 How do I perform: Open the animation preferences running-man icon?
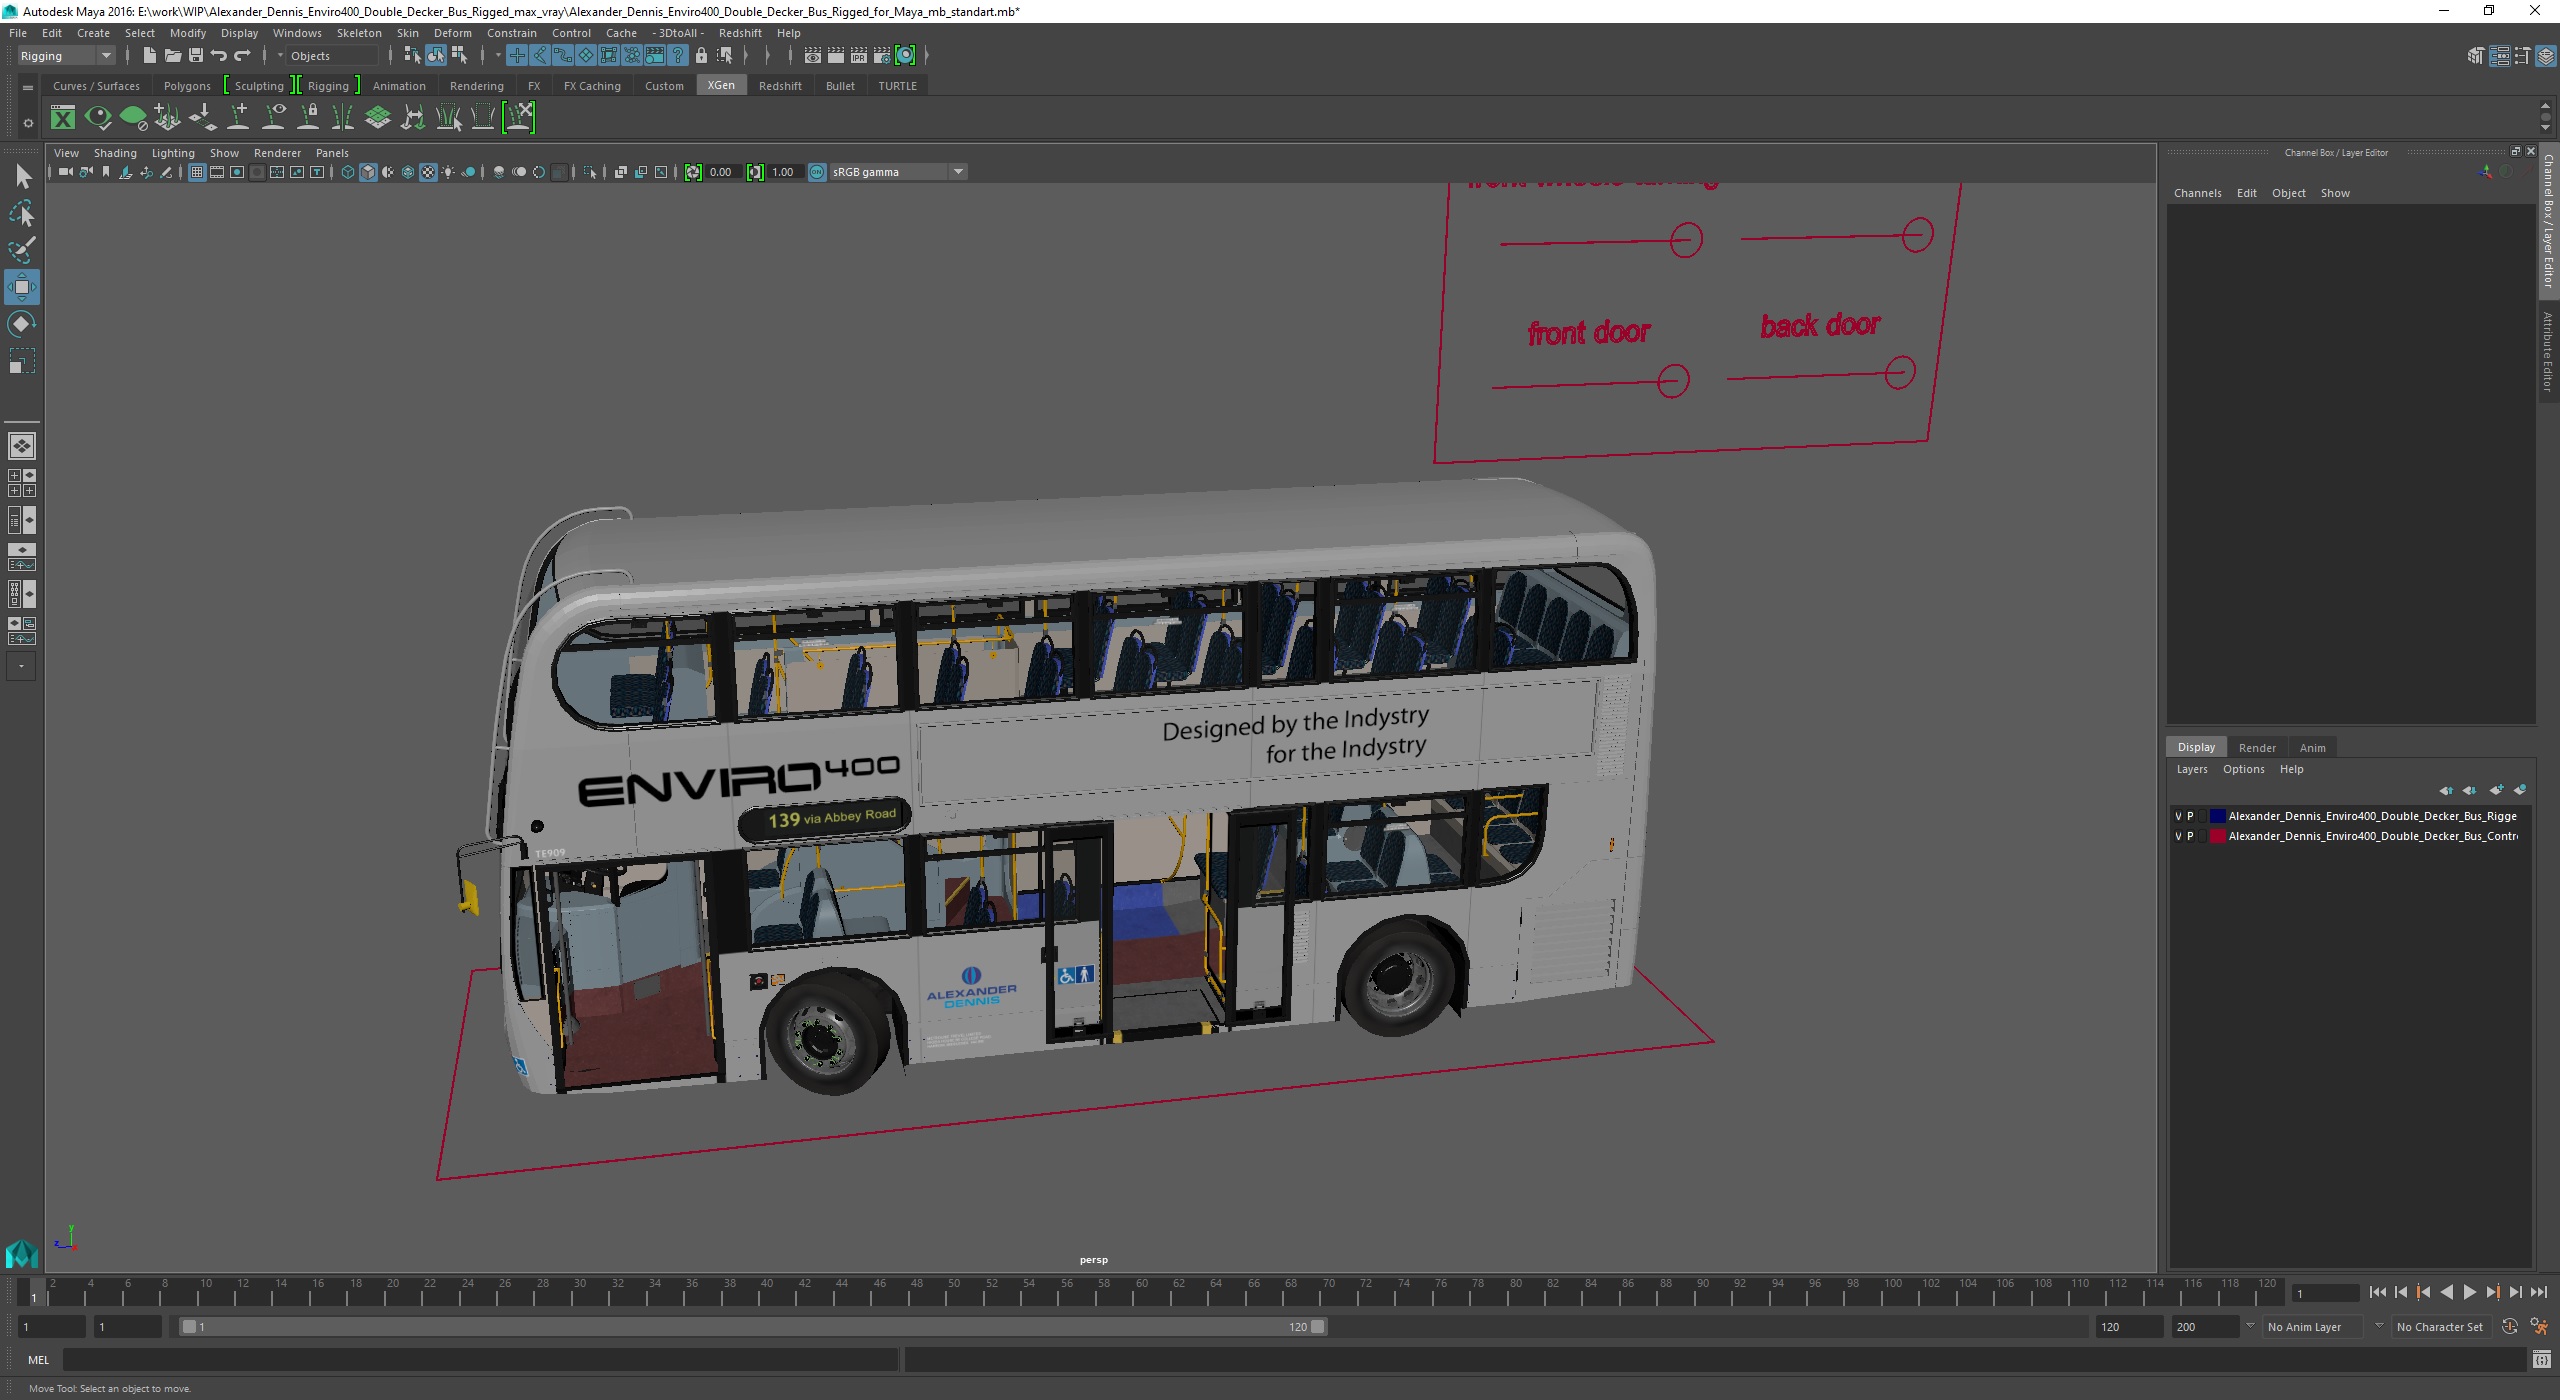click(2539, 1327)
